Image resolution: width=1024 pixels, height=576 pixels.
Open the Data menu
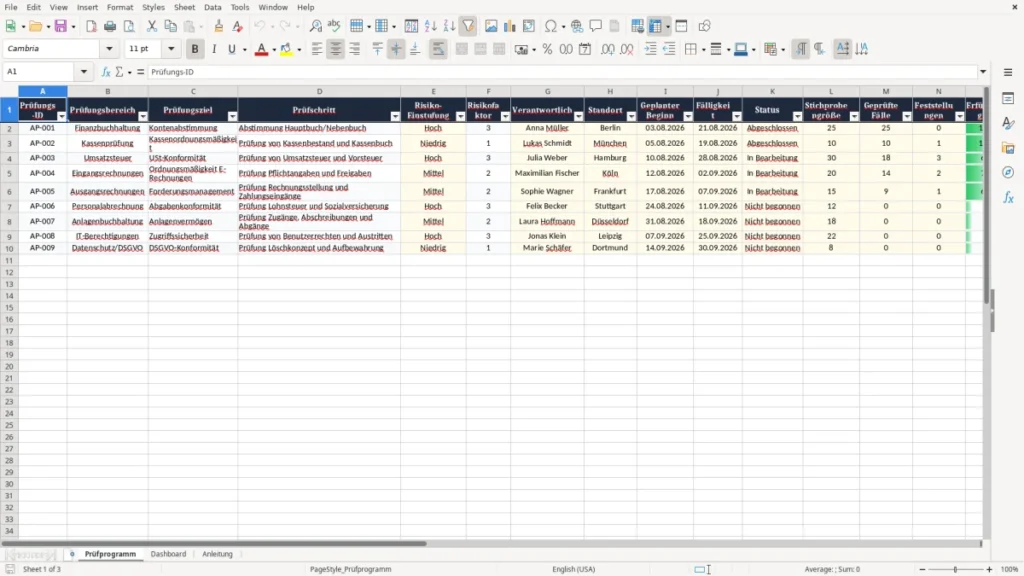212,7
